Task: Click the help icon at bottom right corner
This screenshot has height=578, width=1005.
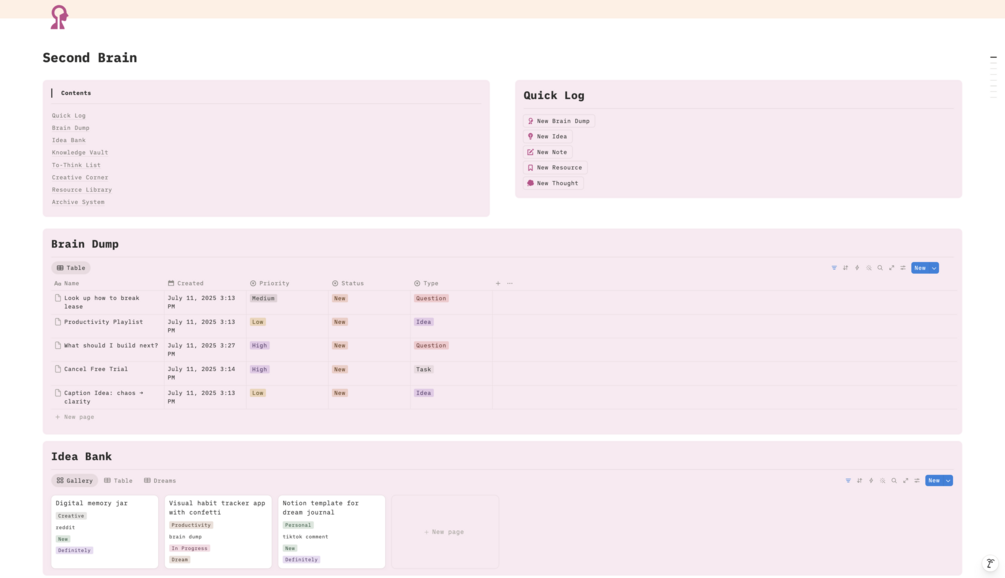Action: tap(990, 564)
